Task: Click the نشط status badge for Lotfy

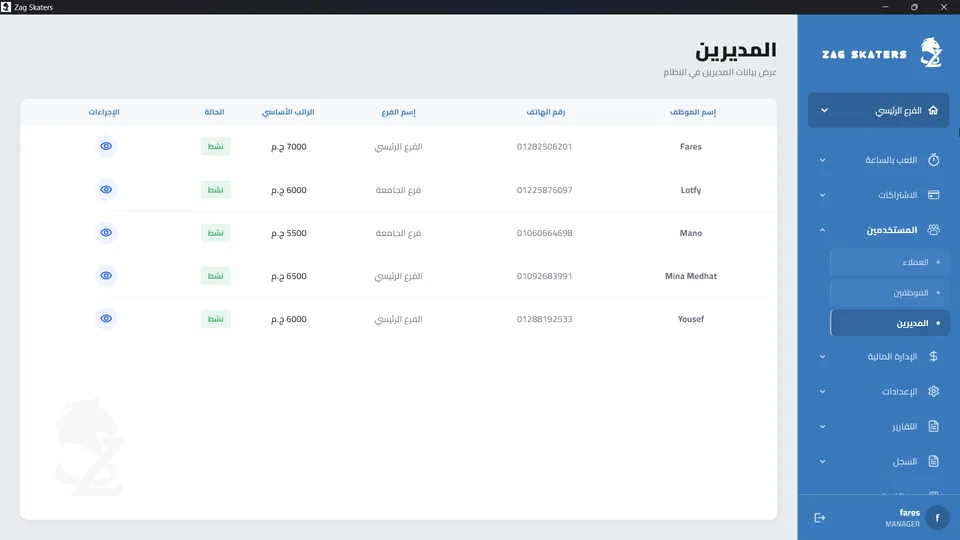Action: click(216, 190)
